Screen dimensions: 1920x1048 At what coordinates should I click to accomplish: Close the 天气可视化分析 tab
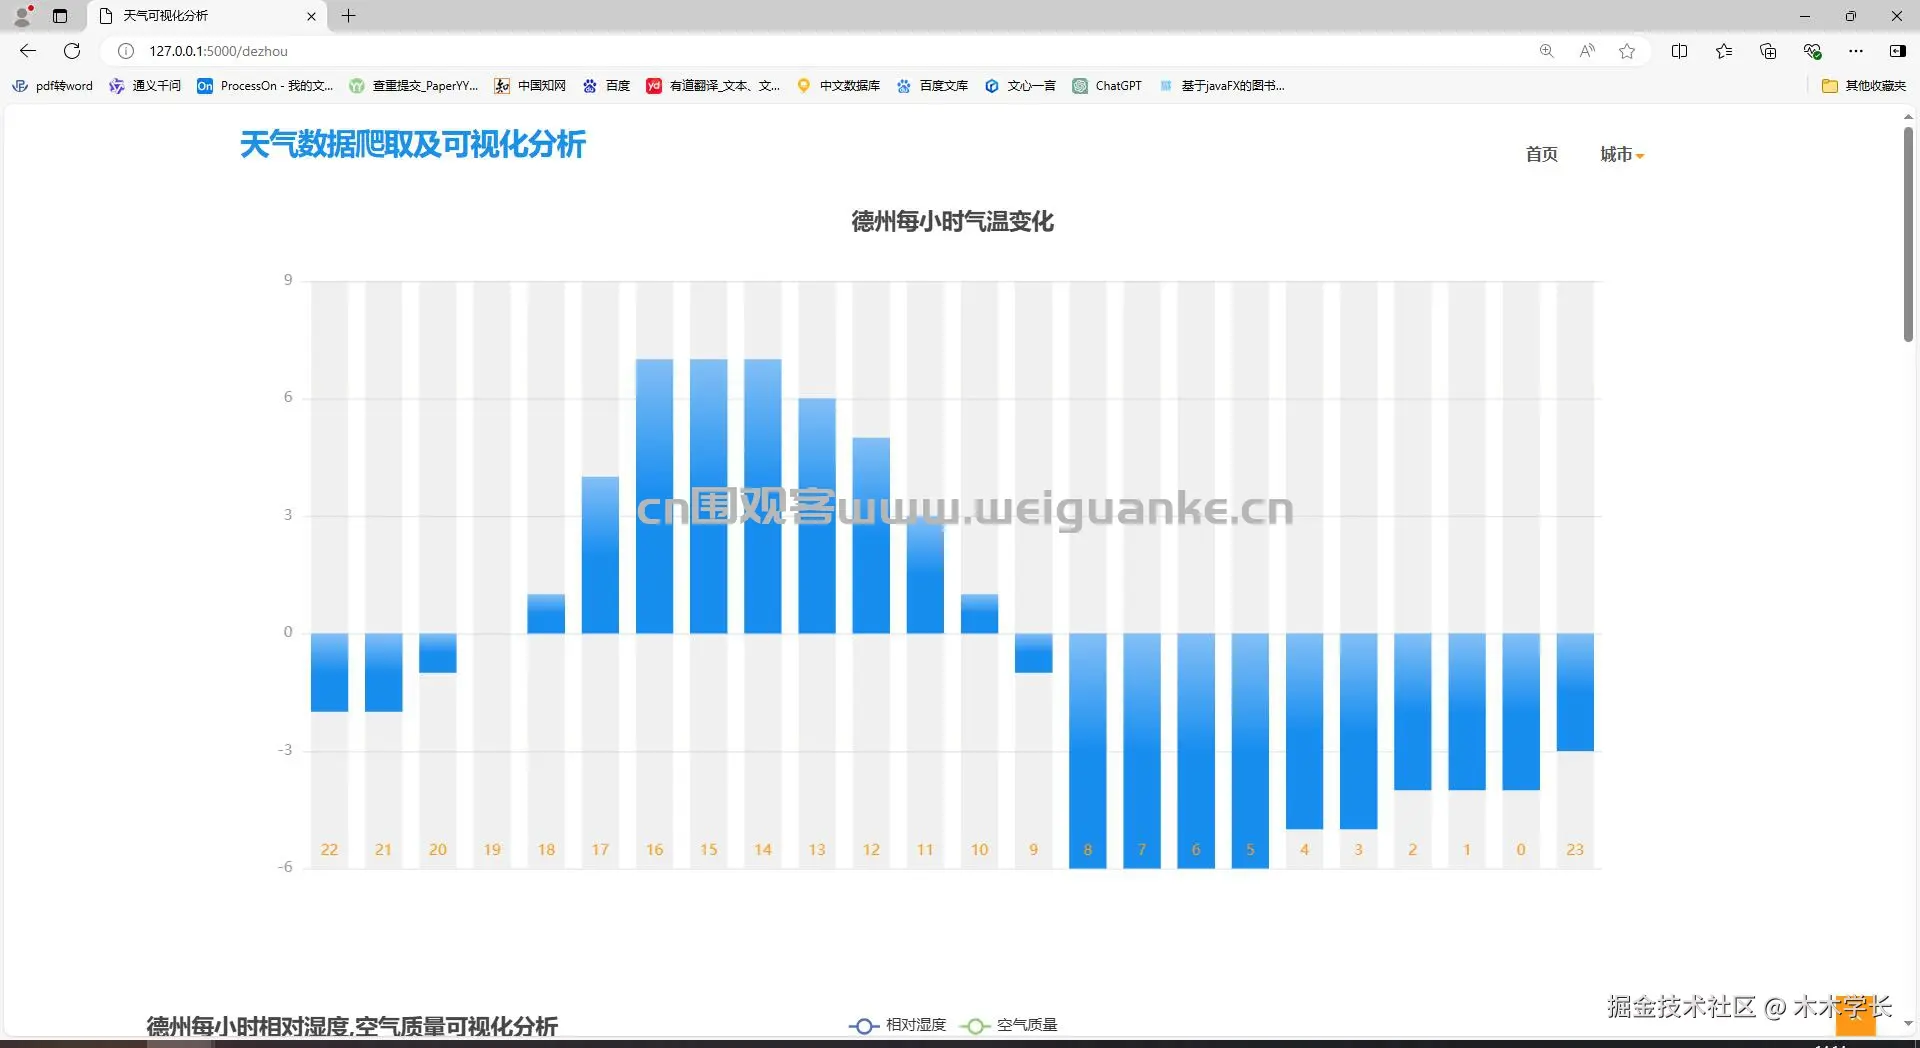point(311,16)
